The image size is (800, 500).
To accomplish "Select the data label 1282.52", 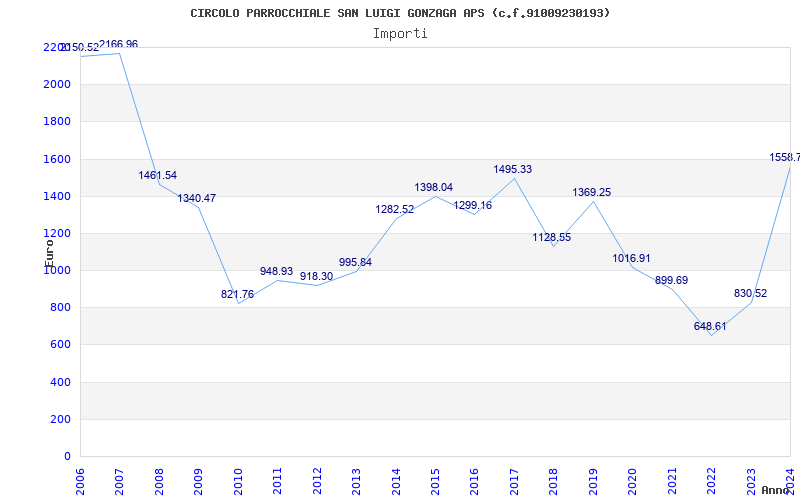I will tap(395, 209).
